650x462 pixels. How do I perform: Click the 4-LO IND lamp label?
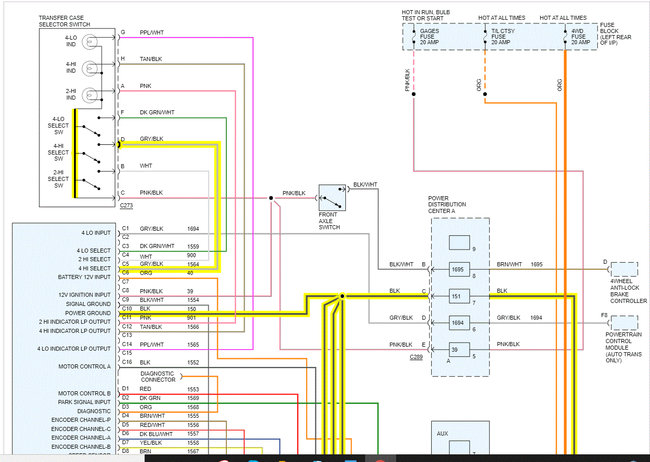click(x=71, y=41)
